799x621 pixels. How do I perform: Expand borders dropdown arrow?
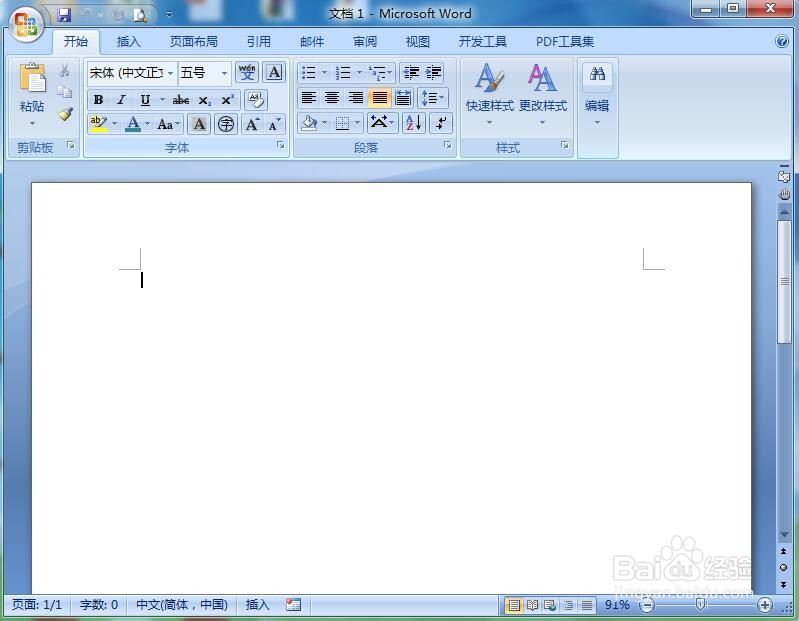point(358,123)
